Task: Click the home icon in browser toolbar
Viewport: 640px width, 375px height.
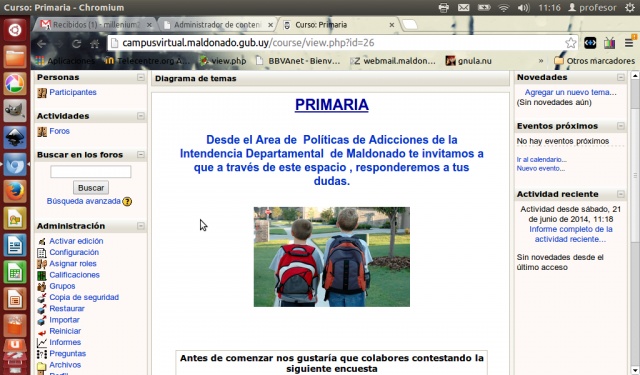Action: (x=95, y=43)
